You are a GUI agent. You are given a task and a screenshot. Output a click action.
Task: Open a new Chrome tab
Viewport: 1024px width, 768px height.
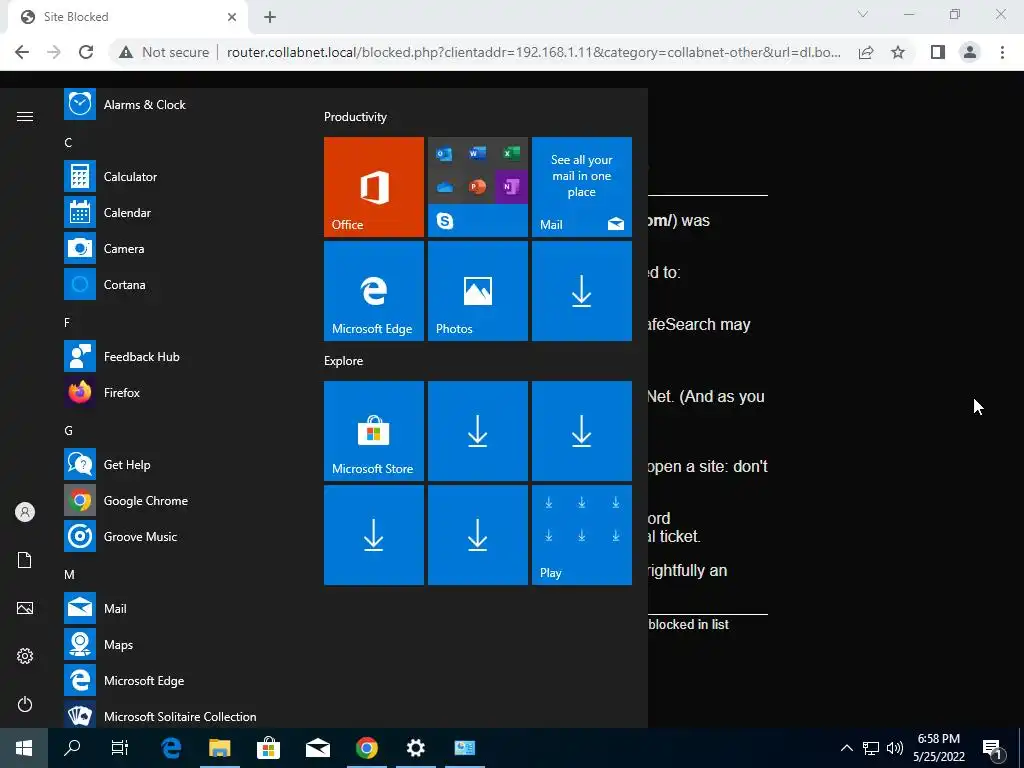pyautogui.click(x=270, y=18)
